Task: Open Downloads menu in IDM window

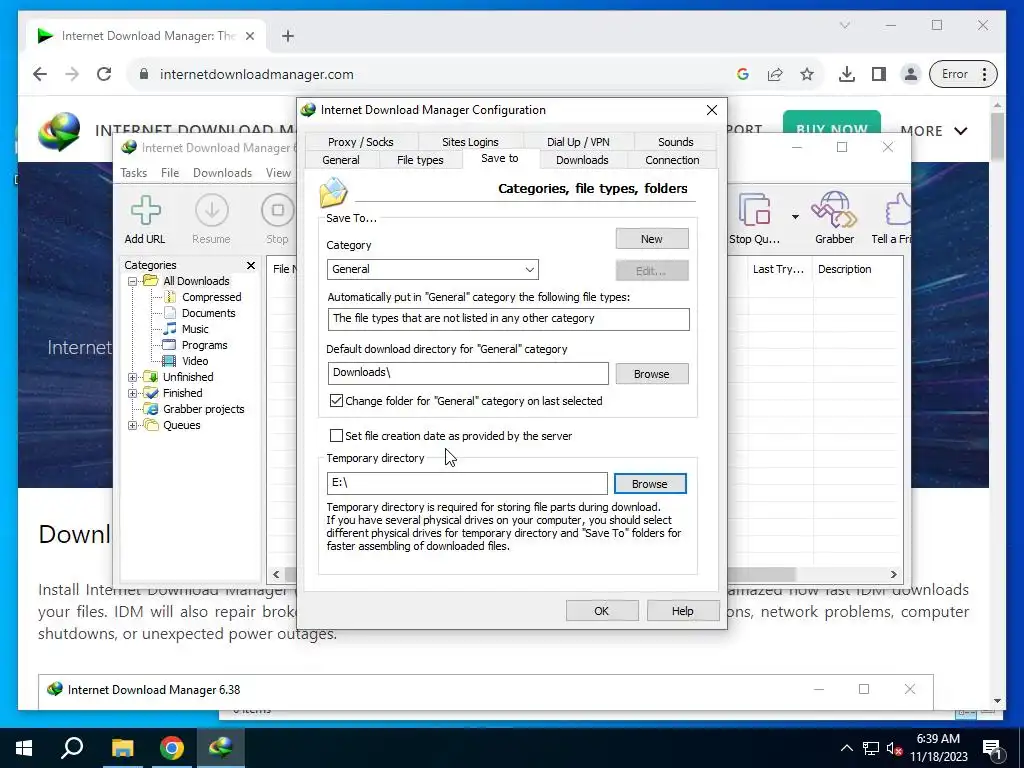Action: pos(222,173)
